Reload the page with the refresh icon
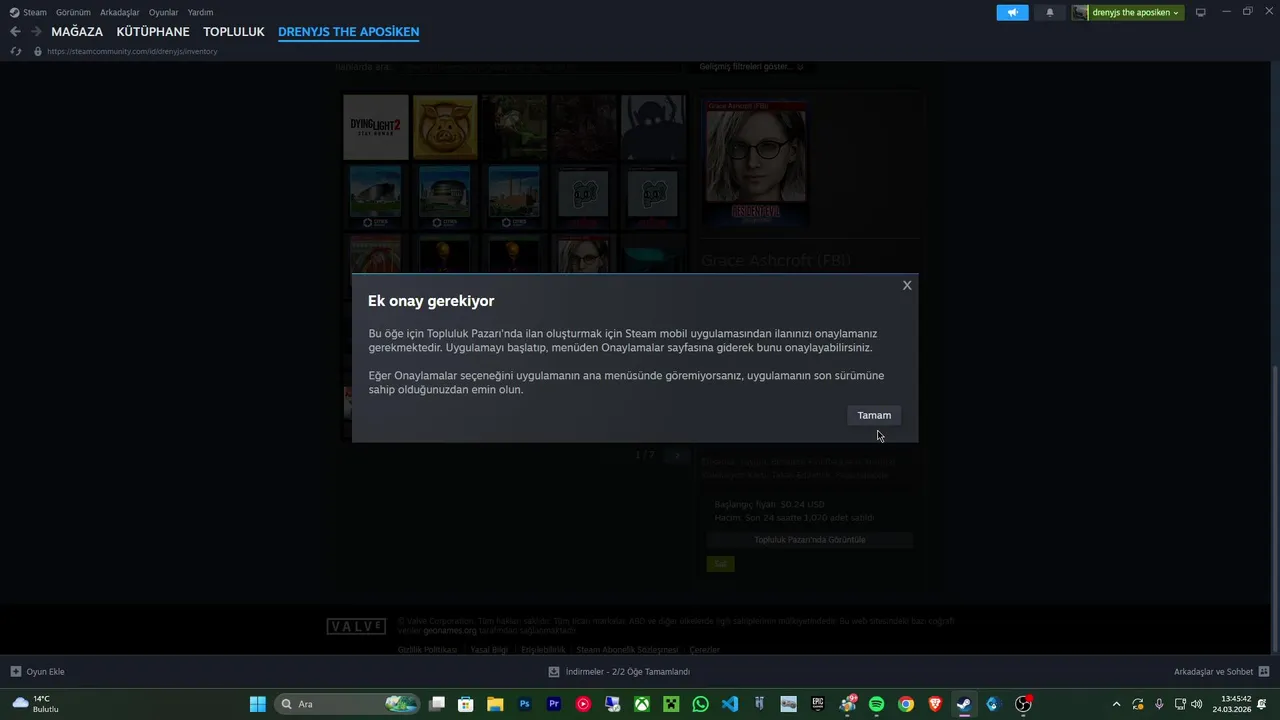Screen dimensions: 1280x720 [x=16, y=51]
